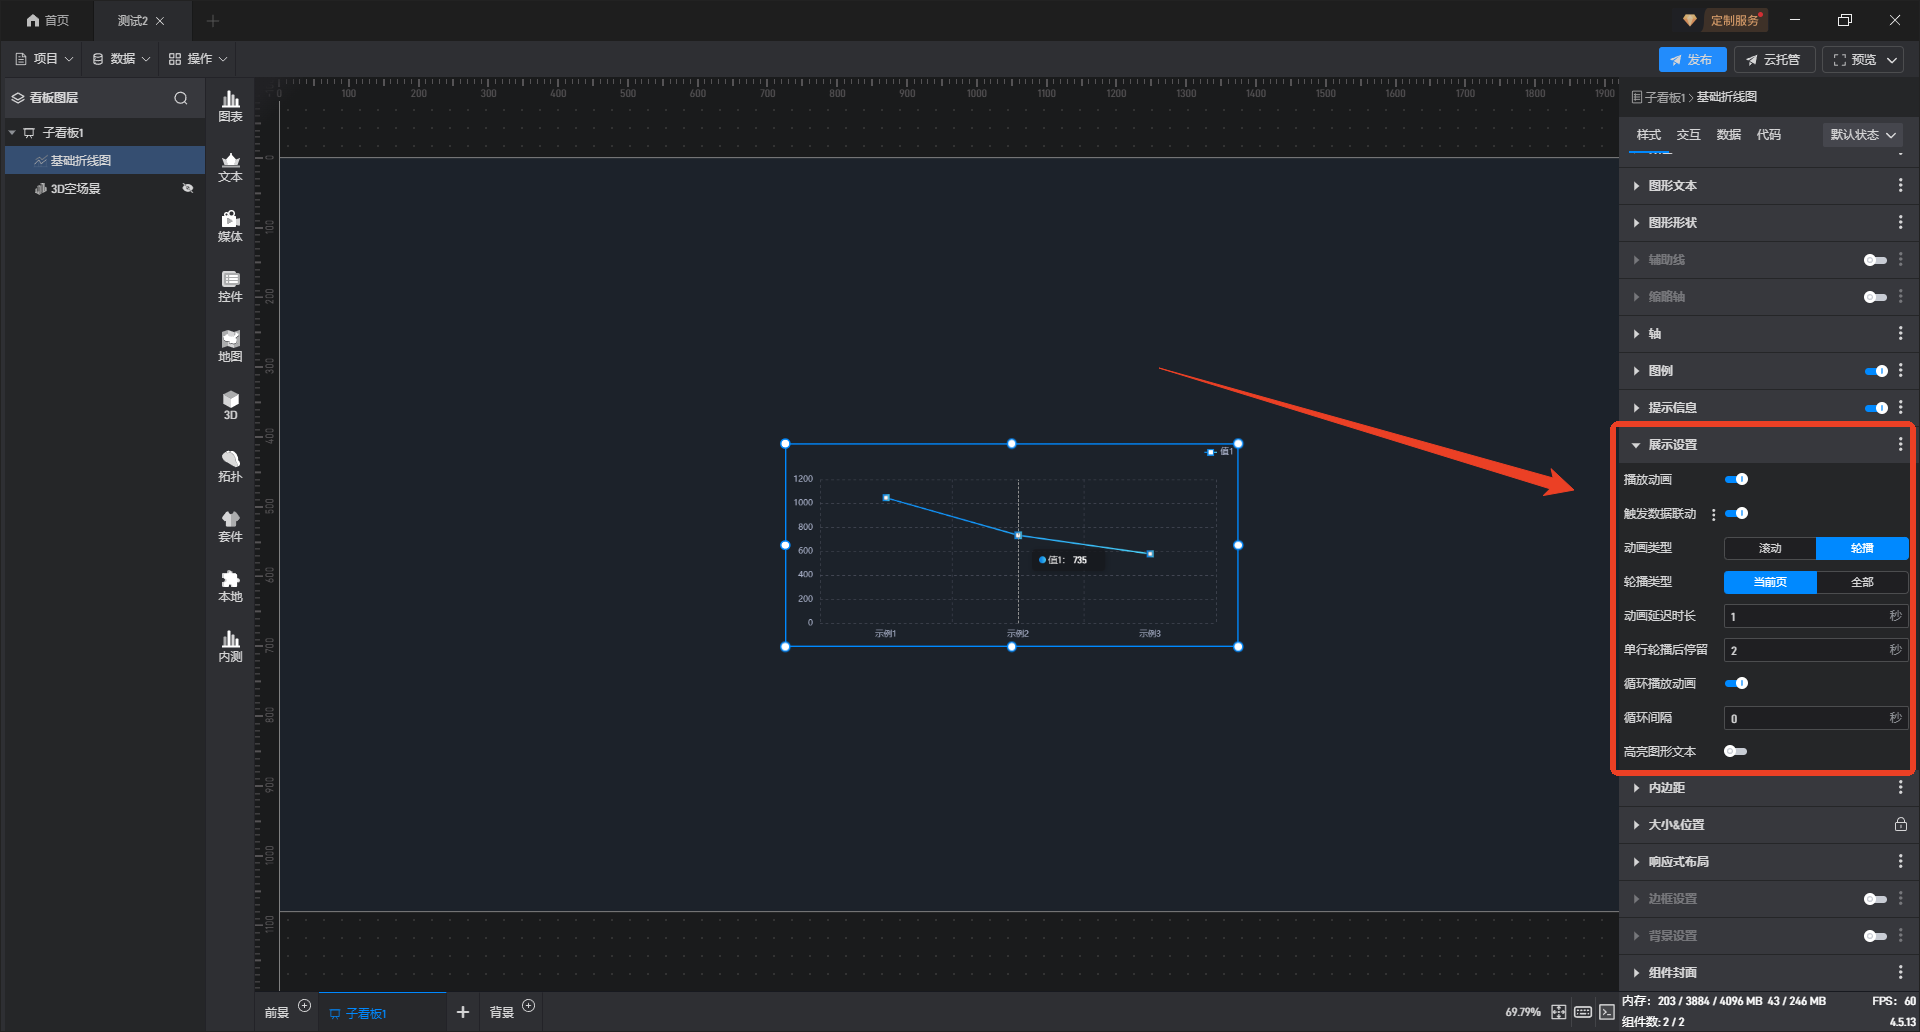Open the 3D component panel
This screenshot has height=1032, width=1920.
coord(230,405)
